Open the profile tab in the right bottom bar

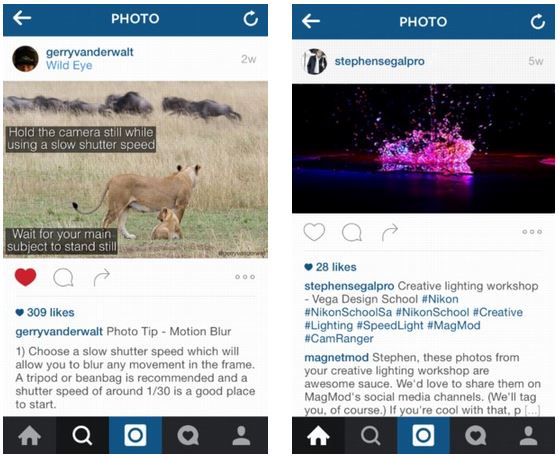(x=528, y=435)
